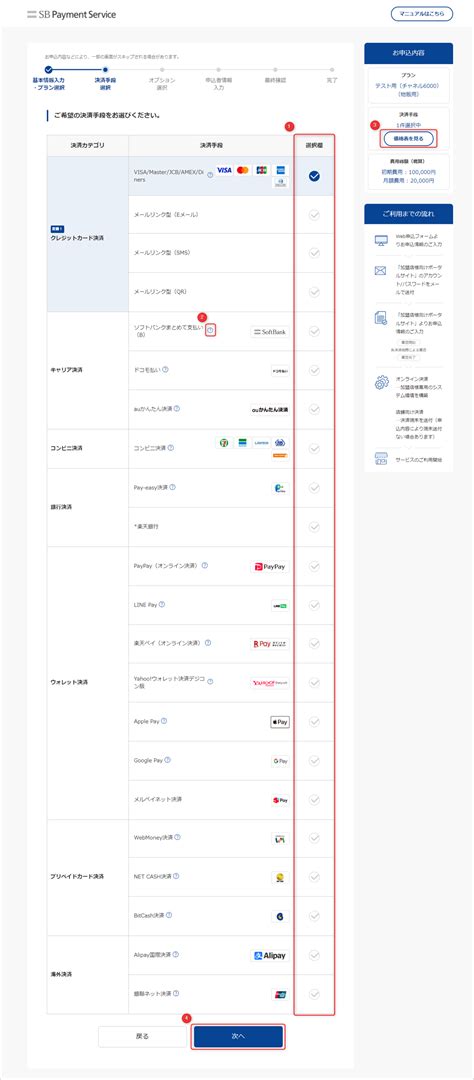Open help icon beside ドコモ払い

[x=165, y=369]
